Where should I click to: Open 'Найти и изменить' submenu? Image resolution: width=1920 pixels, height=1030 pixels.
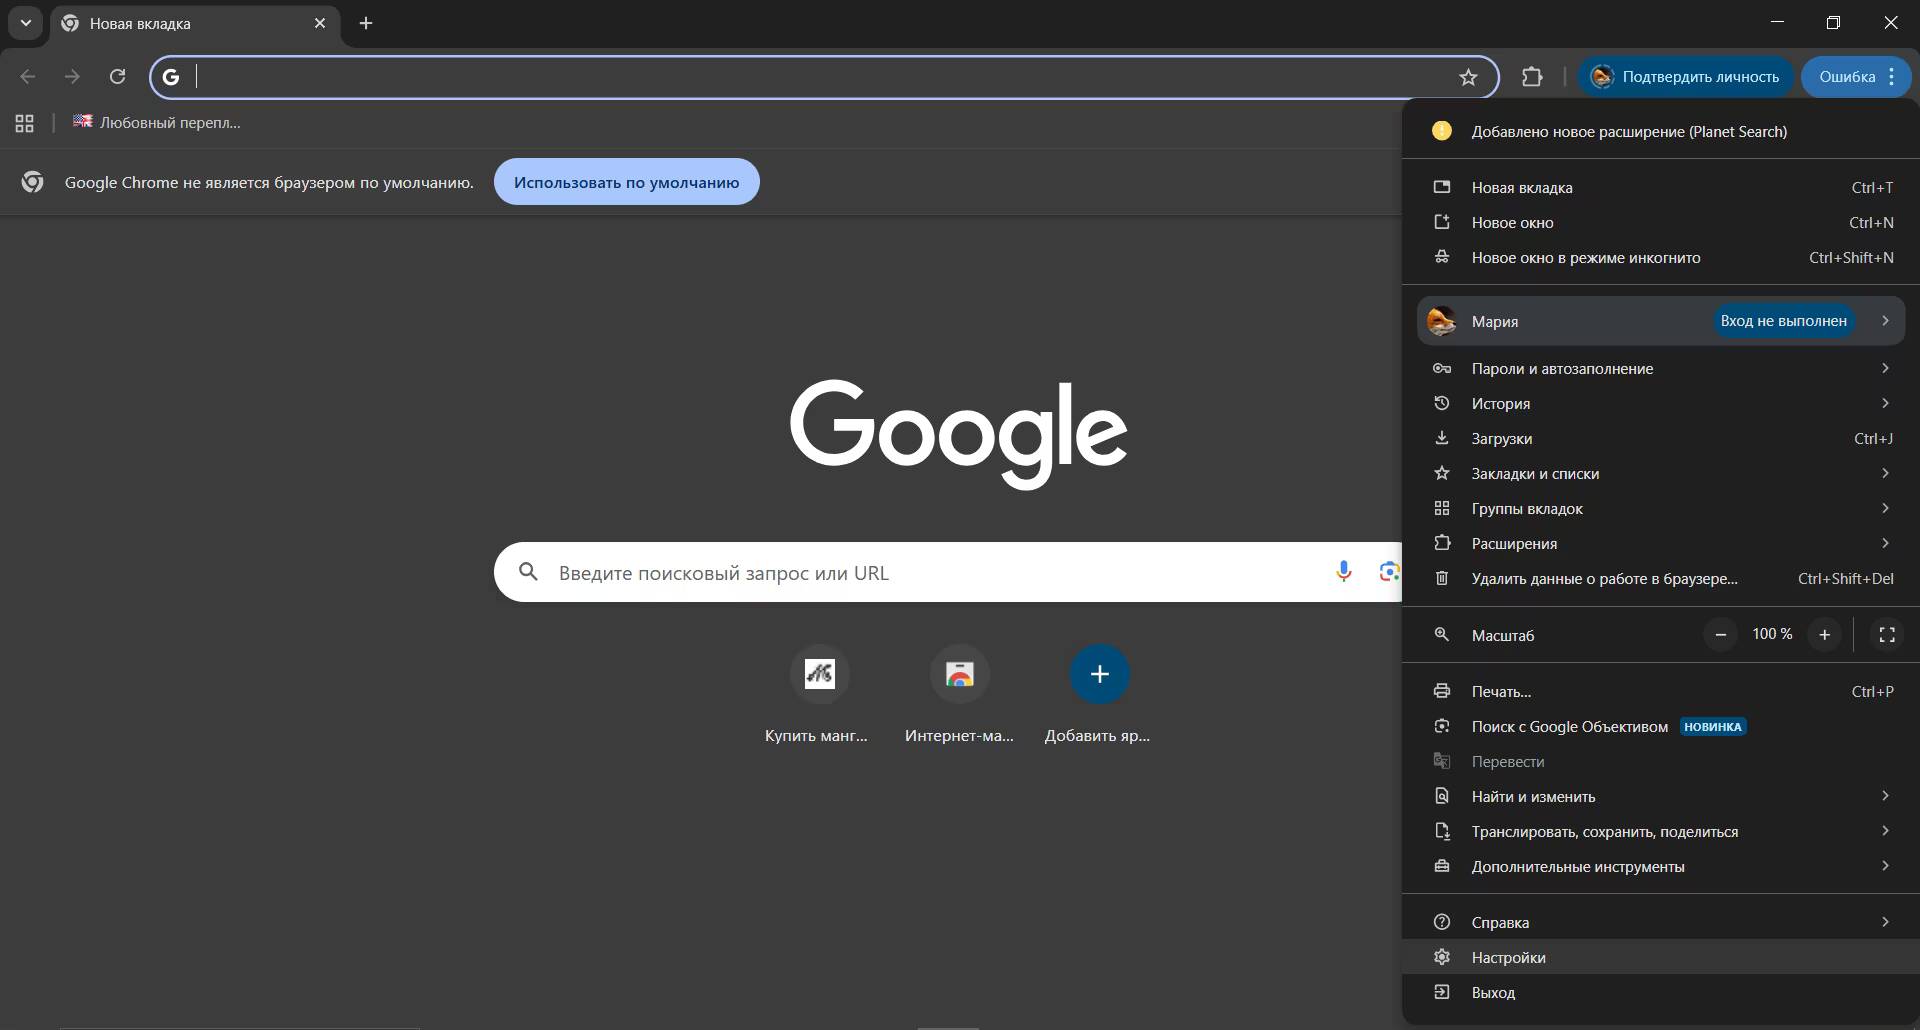click(1661, 796)
